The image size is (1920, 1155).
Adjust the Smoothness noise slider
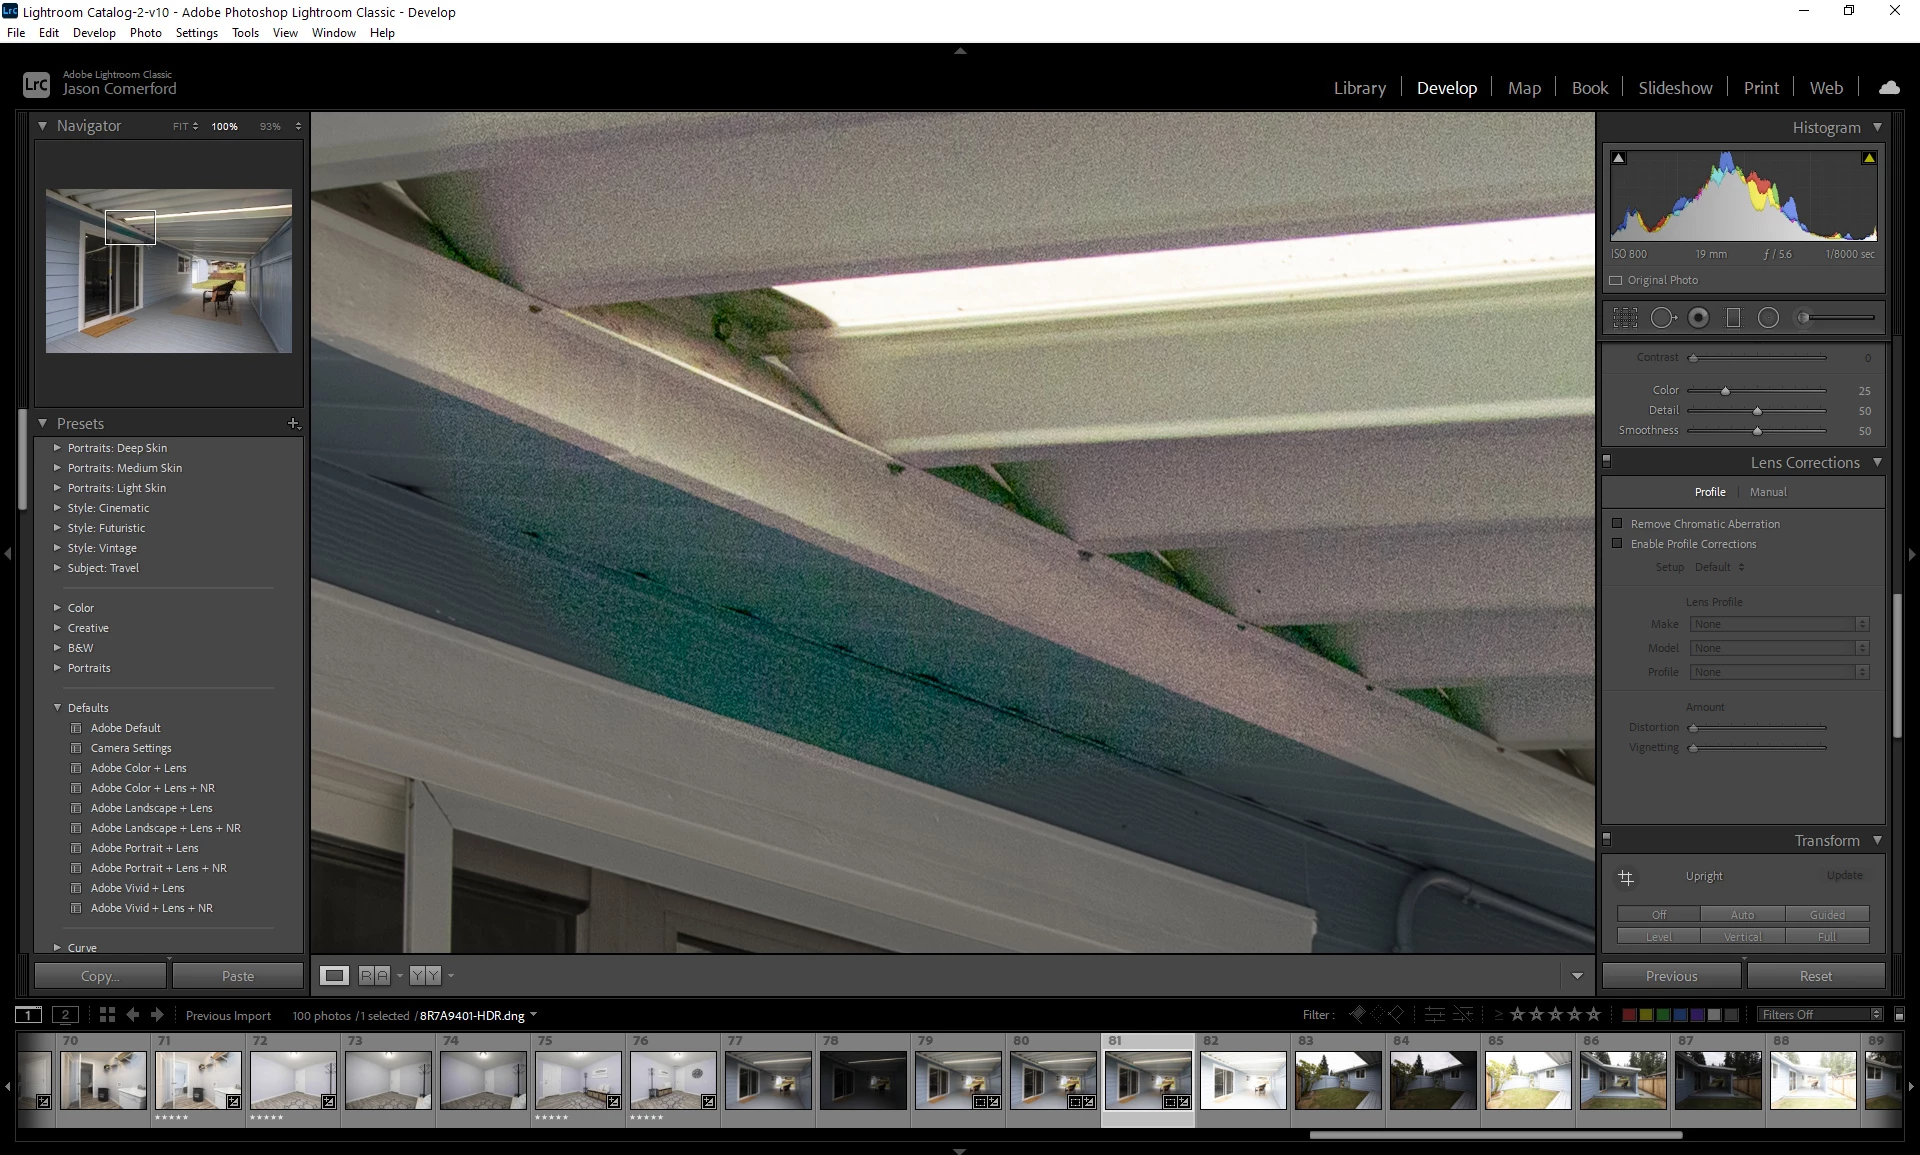click(1757, 431)
